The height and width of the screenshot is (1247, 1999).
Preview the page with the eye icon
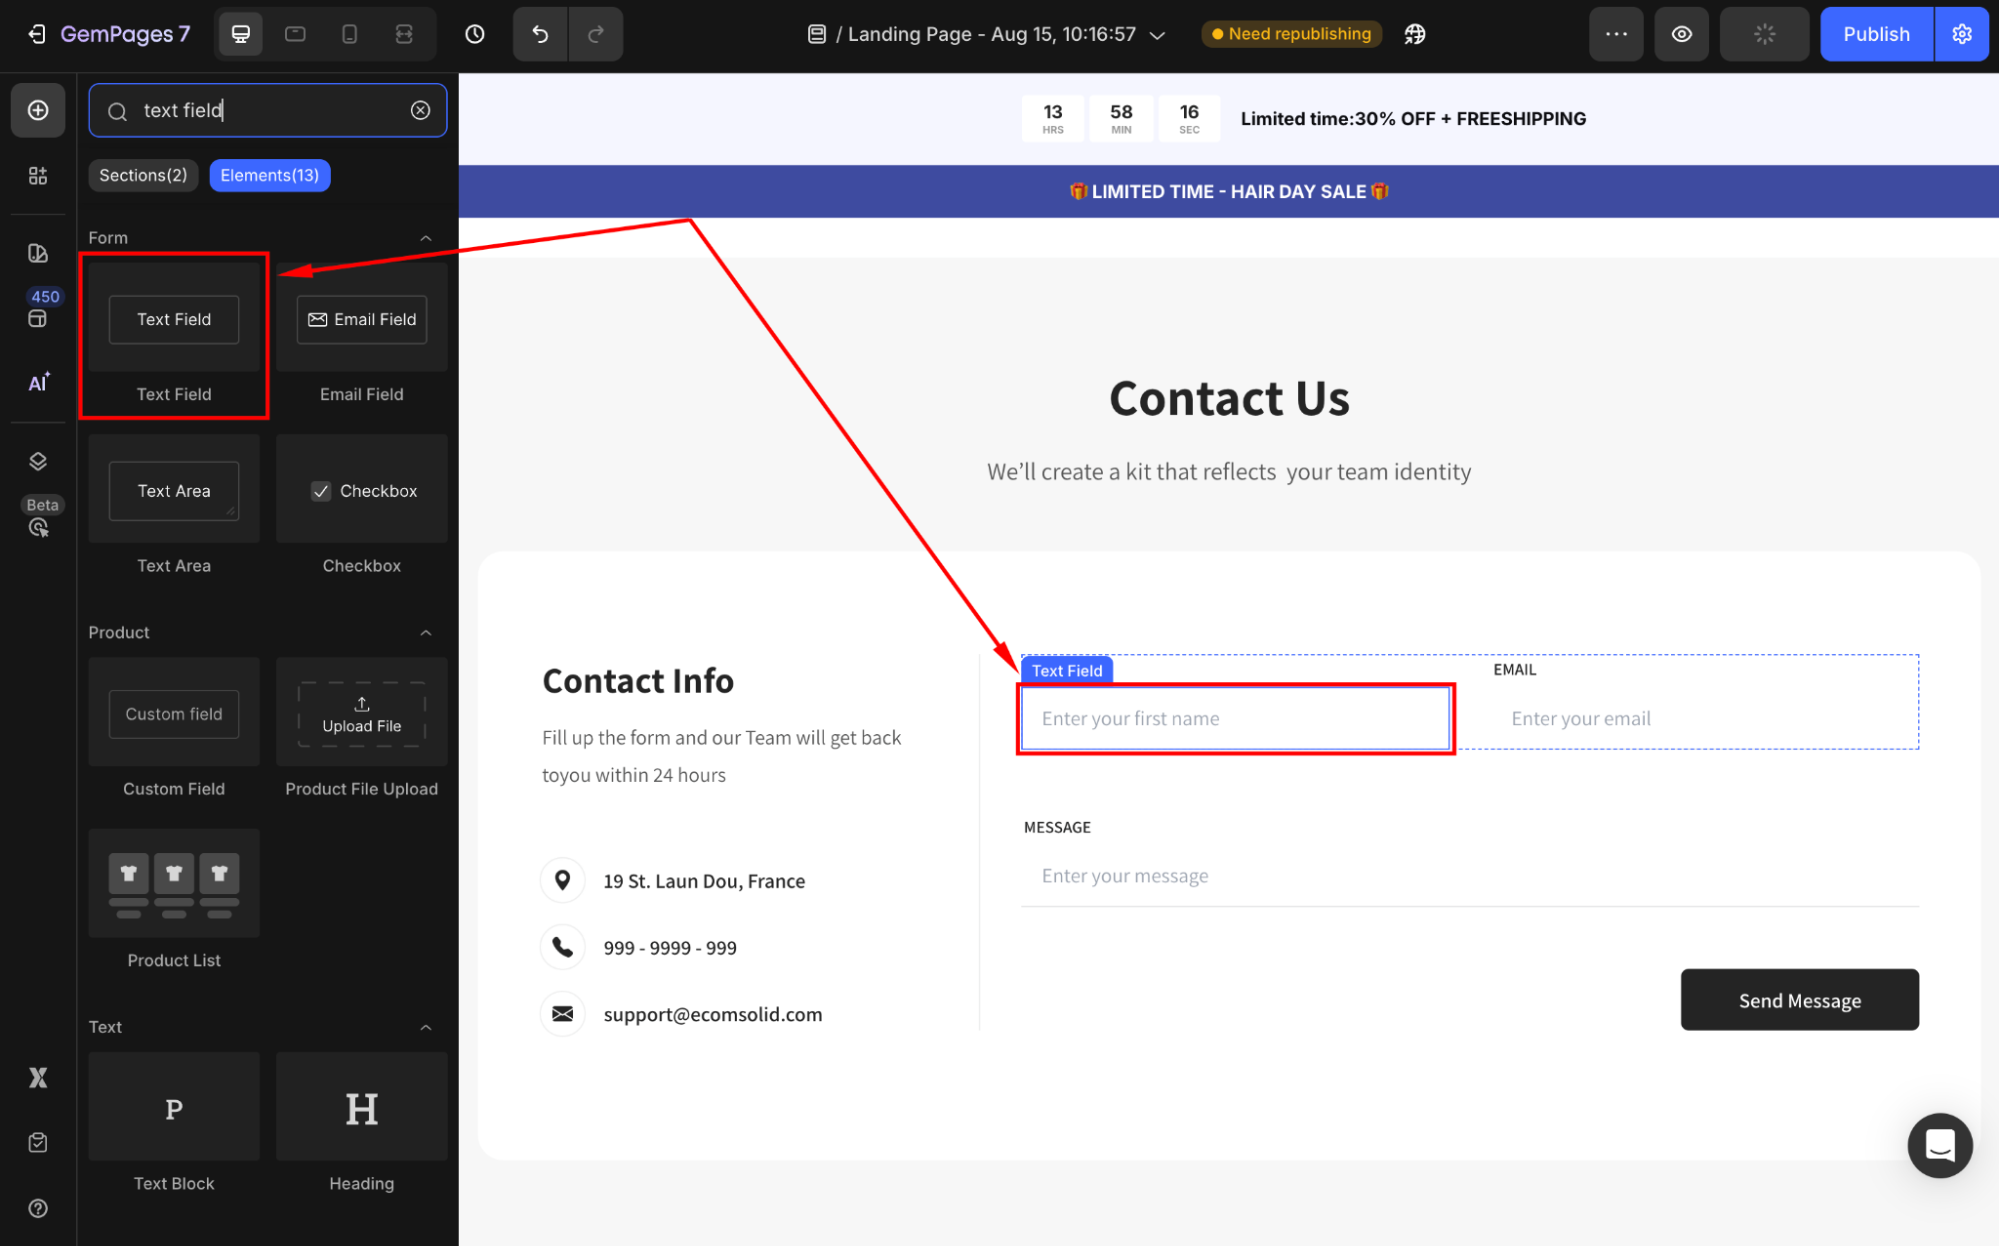point(1682,34)
